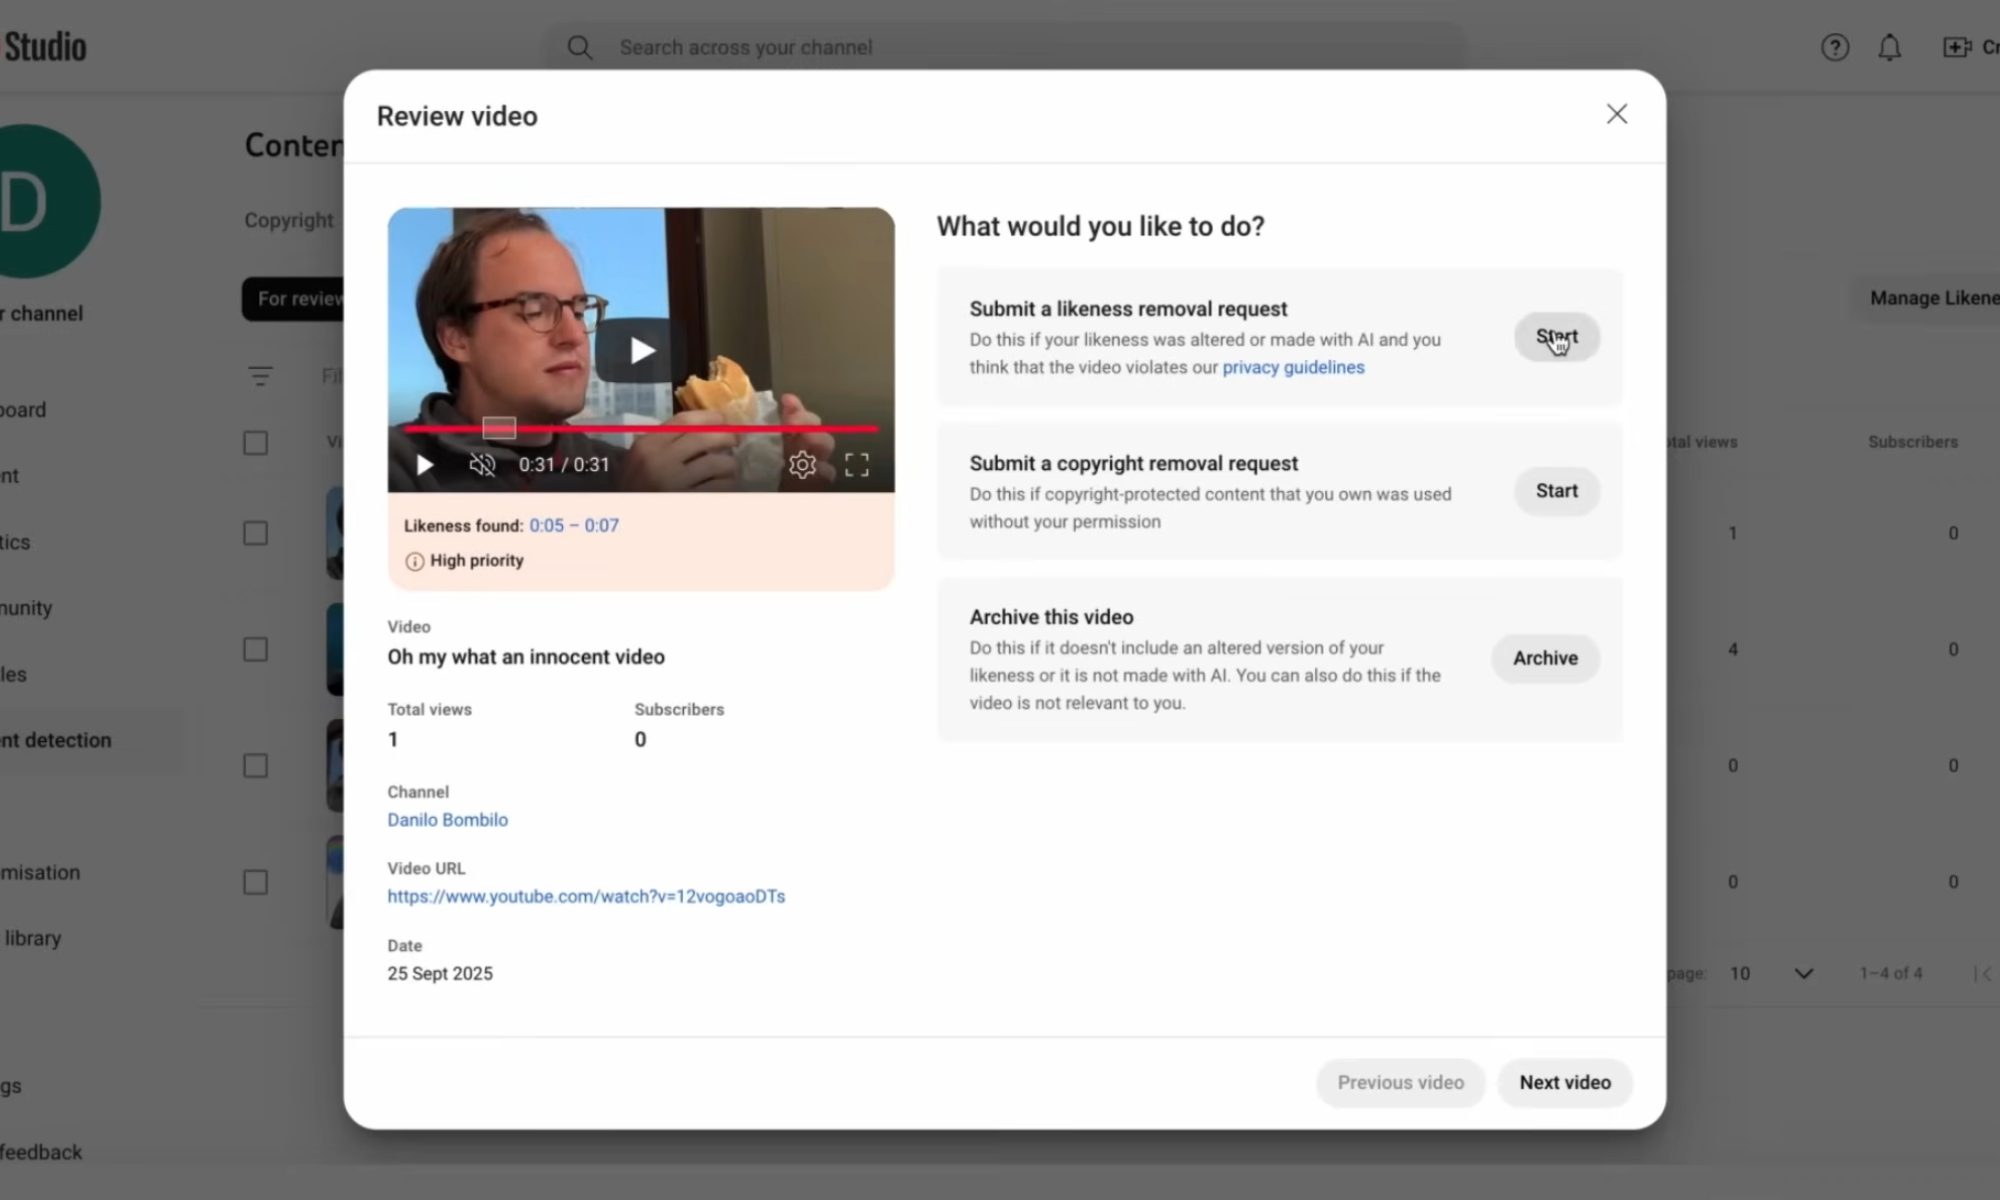Toggle the select-all checkbox in table header
This screenshot has width=2000, height=1200.
click(256, 443)
